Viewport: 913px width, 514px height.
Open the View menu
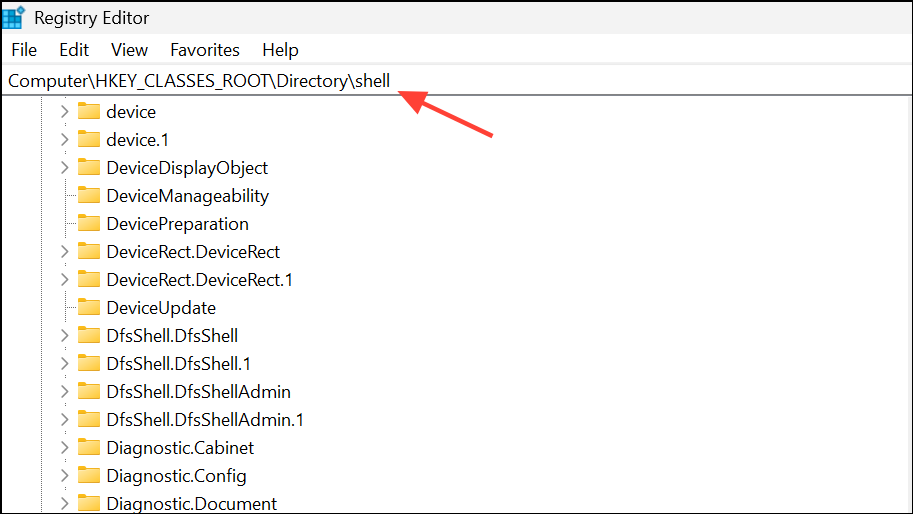[x=129, y=50]
